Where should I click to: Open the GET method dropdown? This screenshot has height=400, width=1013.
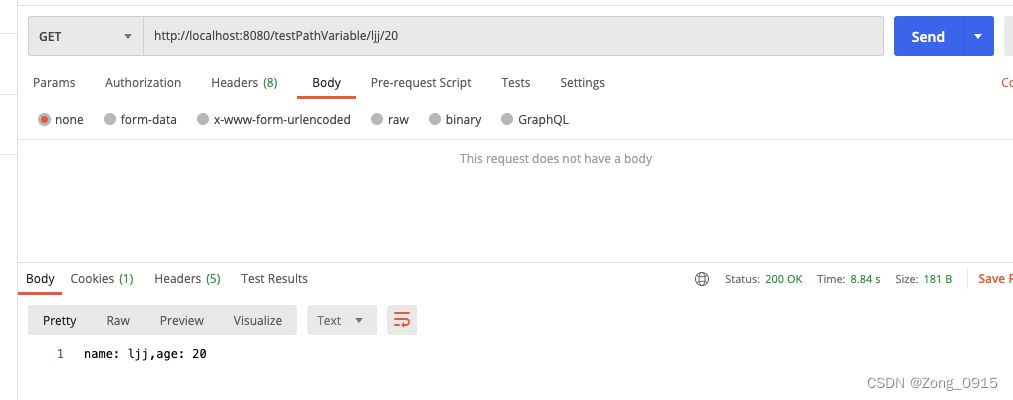point(86,36)
